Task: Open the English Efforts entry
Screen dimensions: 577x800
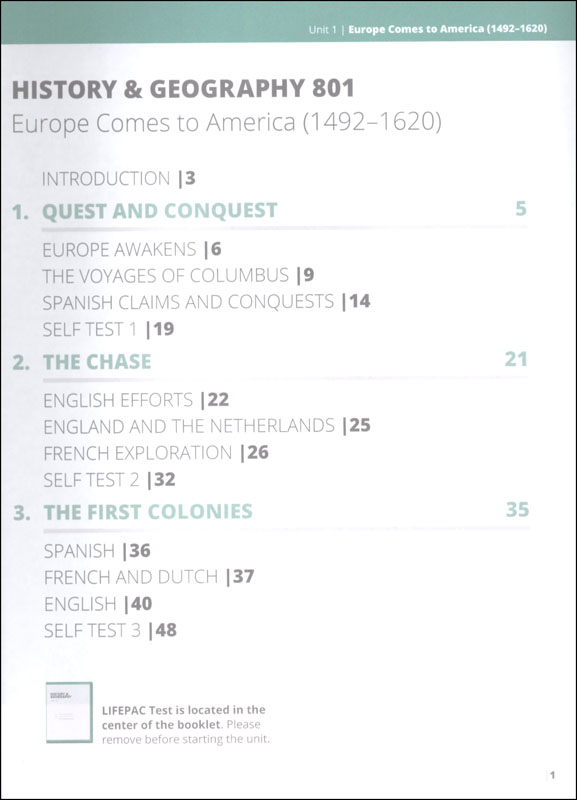Action: [x=136, y=400]
